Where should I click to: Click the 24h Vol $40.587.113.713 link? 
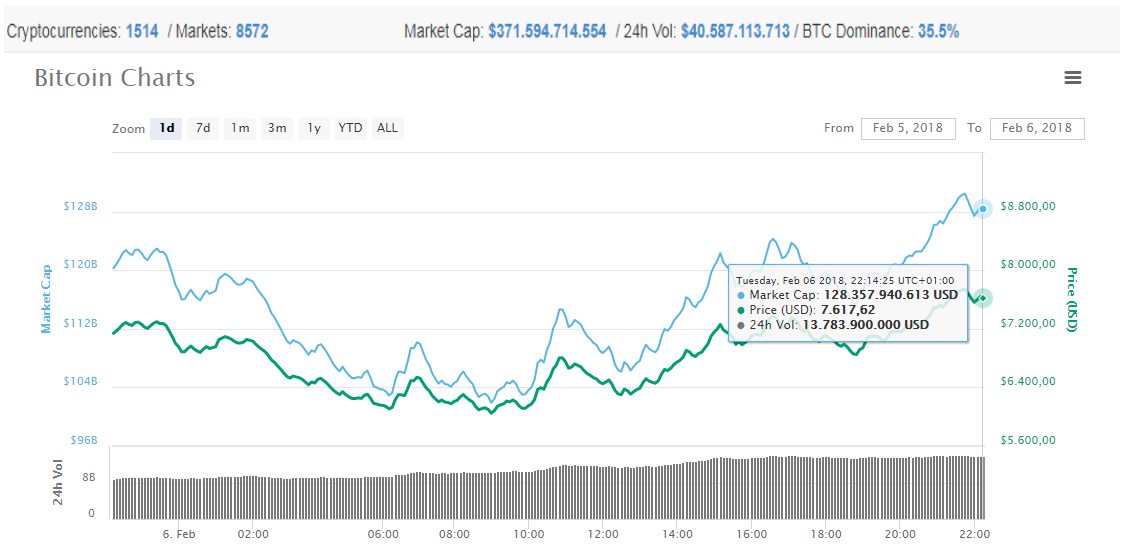[x=736, y=31]
